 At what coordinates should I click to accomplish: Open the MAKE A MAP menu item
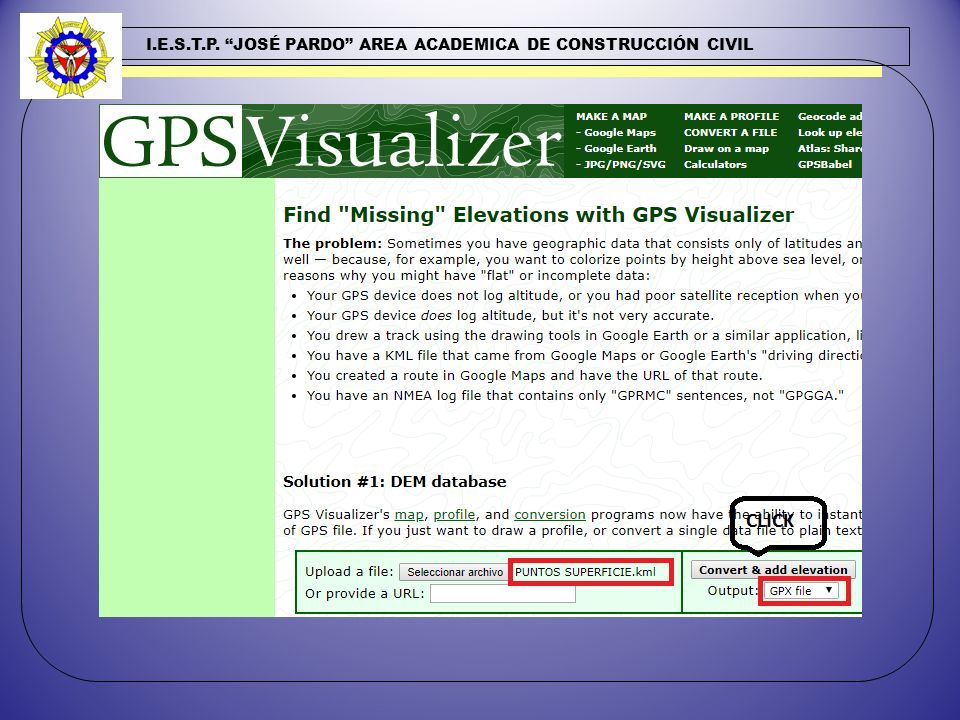coord(611,116)
